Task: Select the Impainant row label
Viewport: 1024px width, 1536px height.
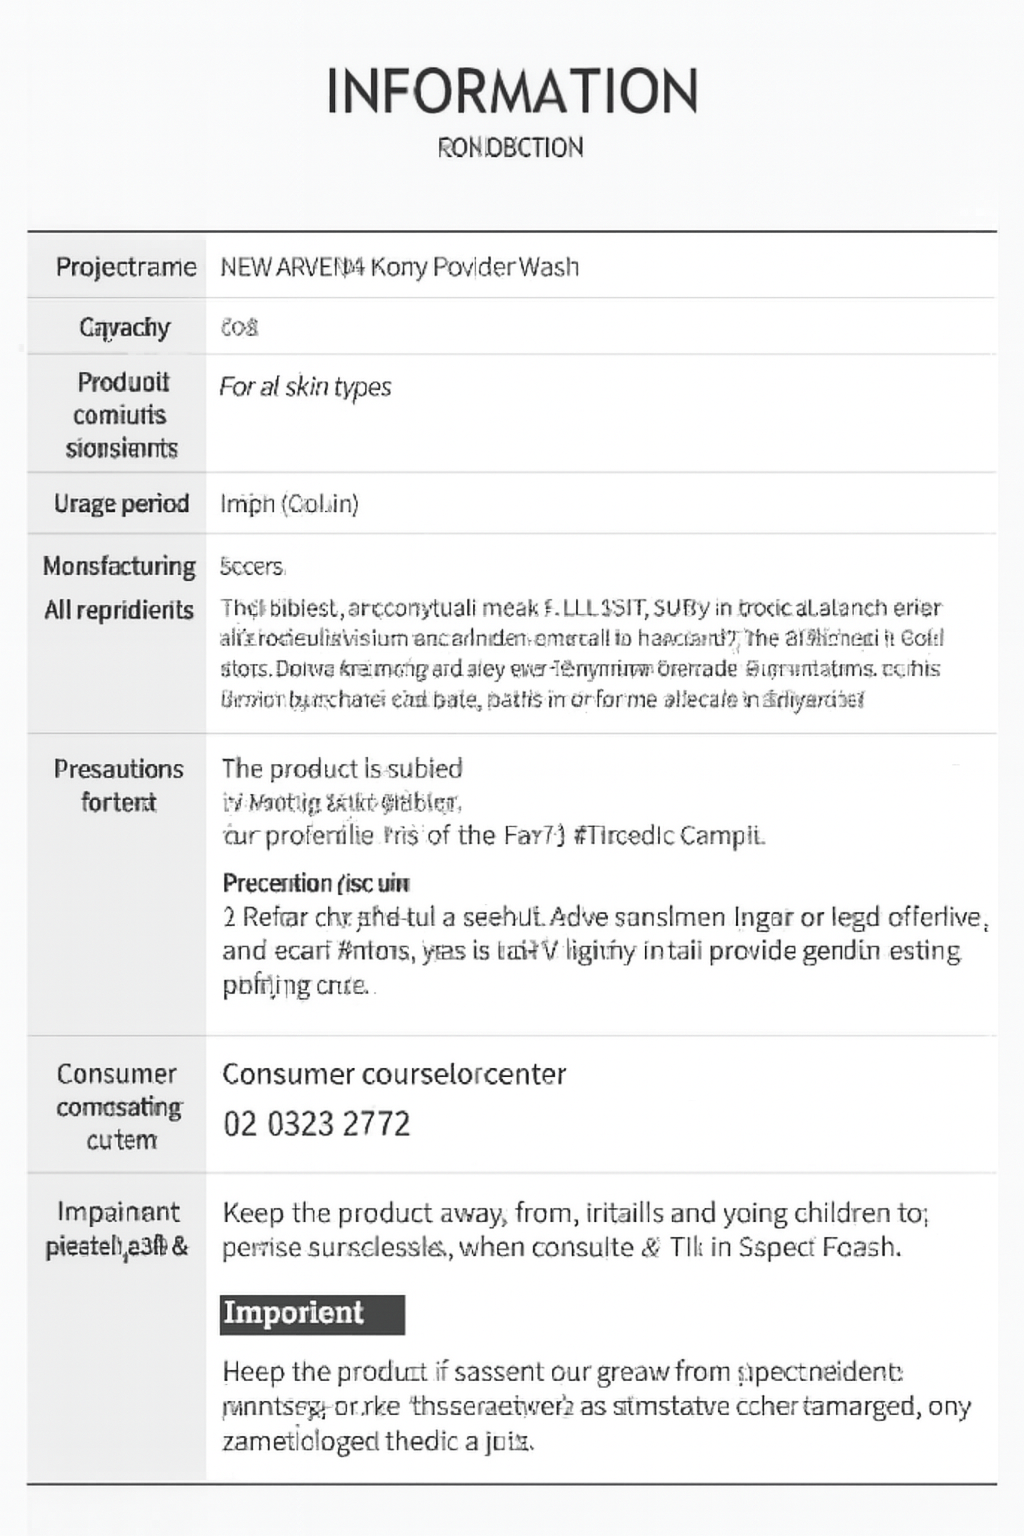Action: tap(117, 1229)
